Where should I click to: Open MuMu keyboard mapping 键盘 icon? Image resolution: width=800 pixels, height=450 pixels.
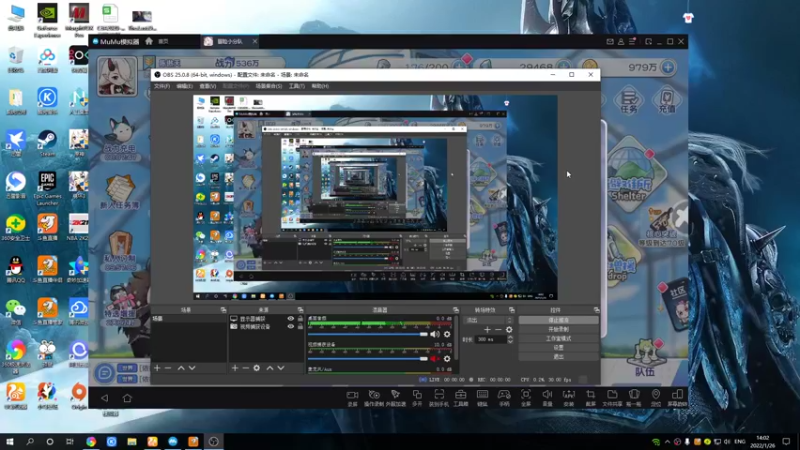coord(482,398)
